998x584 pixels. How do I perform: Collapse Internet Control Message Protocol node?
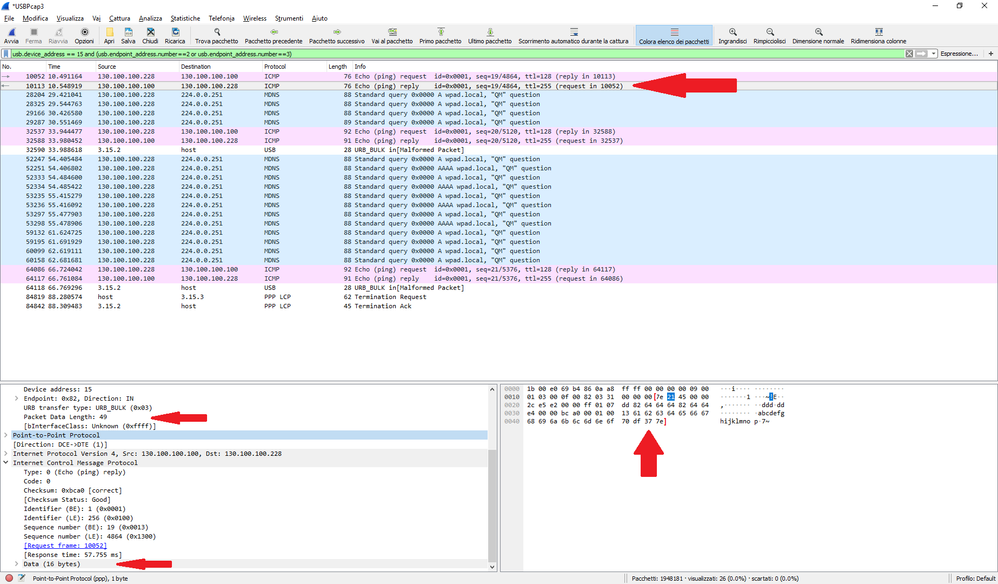[x=6, y=462]
